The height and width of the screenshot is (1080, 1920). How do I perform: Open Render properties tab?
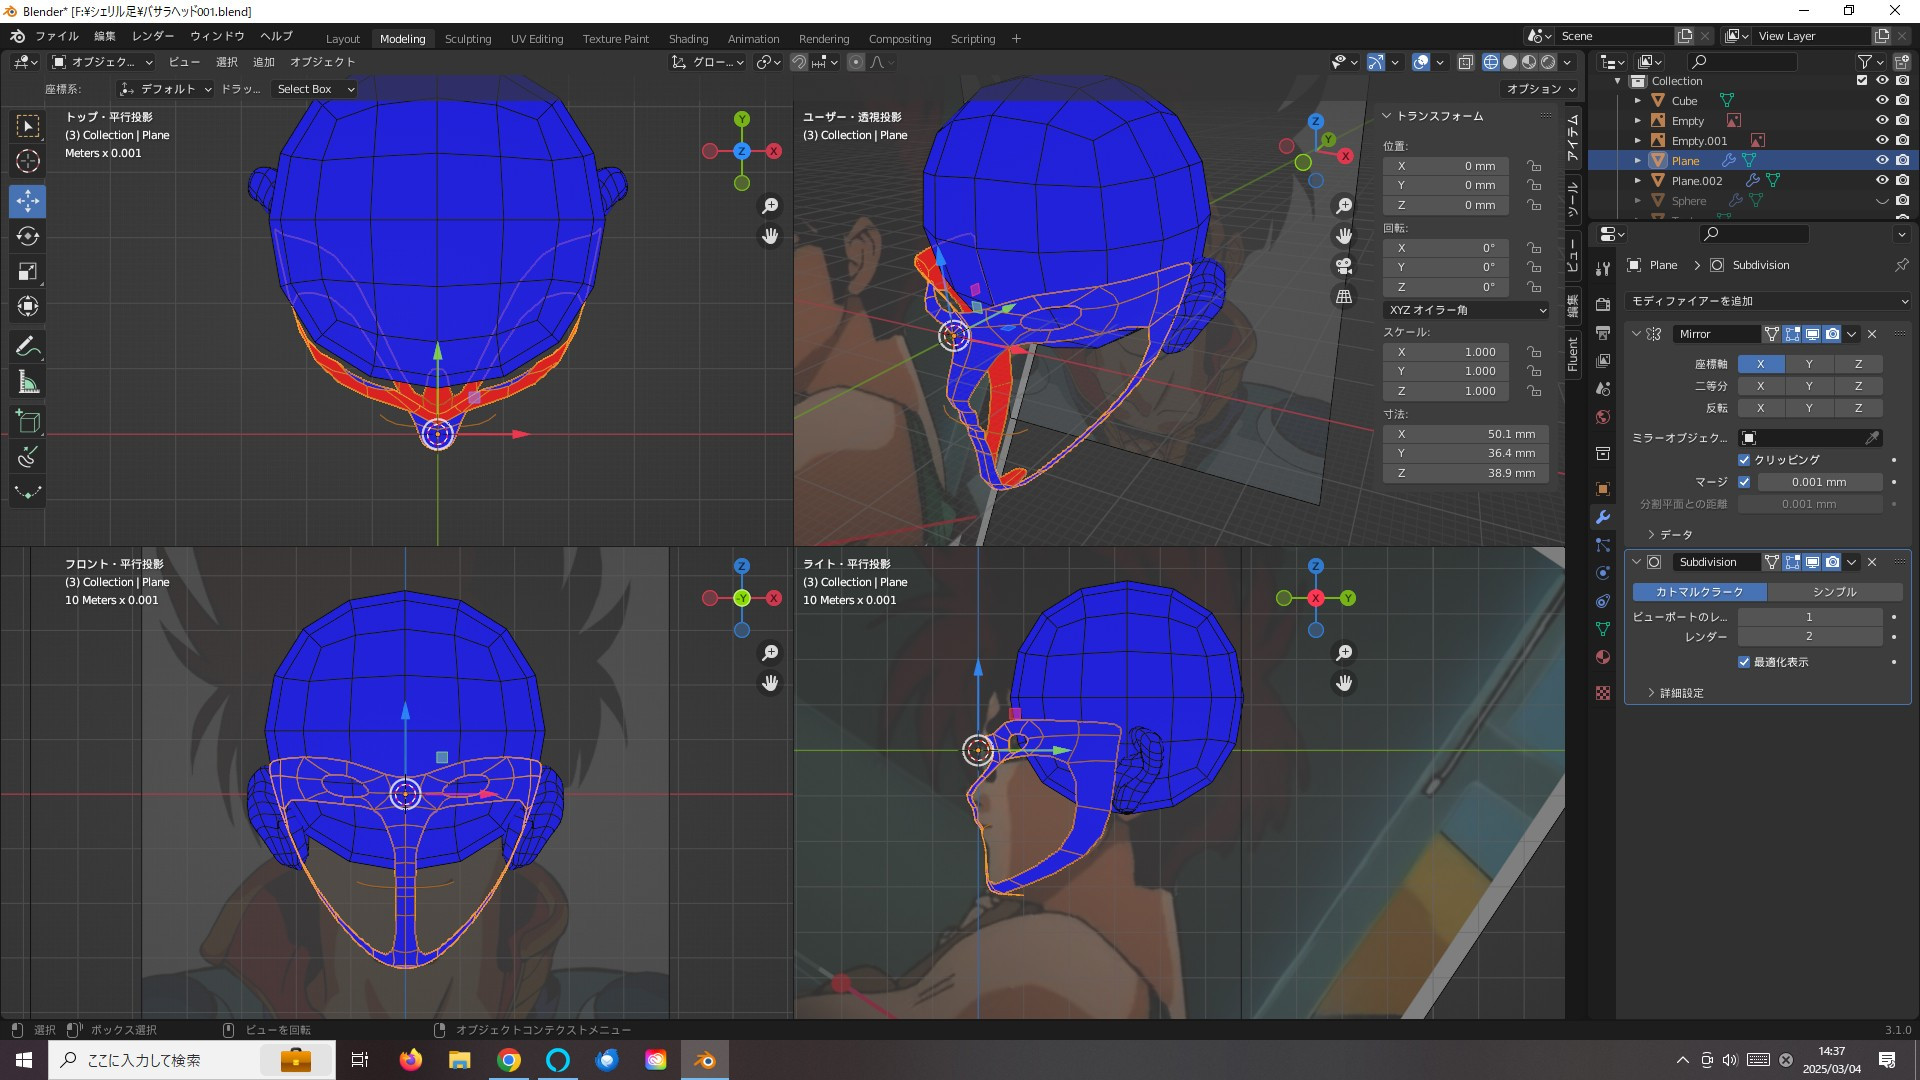click(1603, 304)
